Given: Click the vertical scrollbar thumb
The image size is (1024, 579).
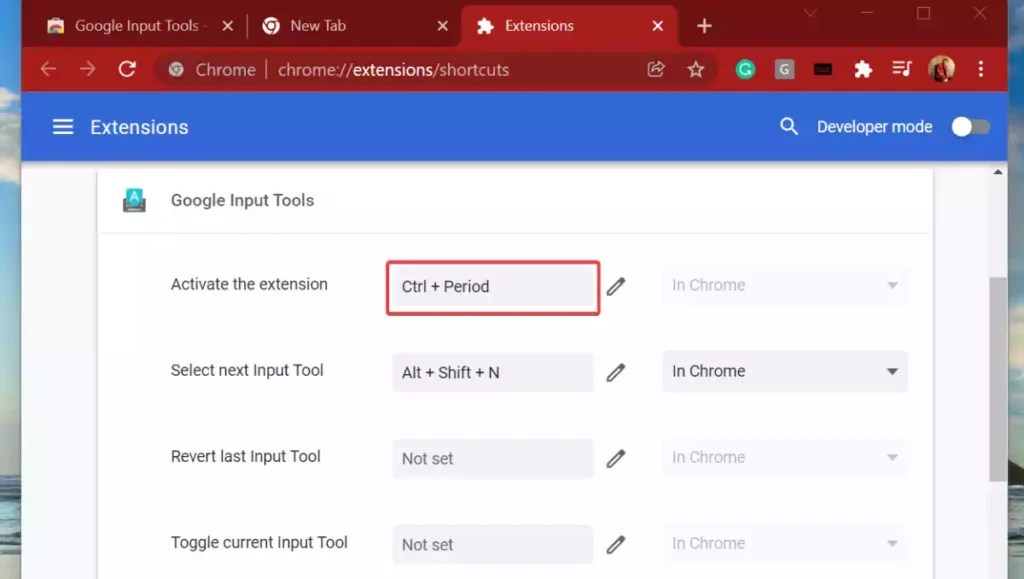Looking at the screenshot, I should 998,379.
